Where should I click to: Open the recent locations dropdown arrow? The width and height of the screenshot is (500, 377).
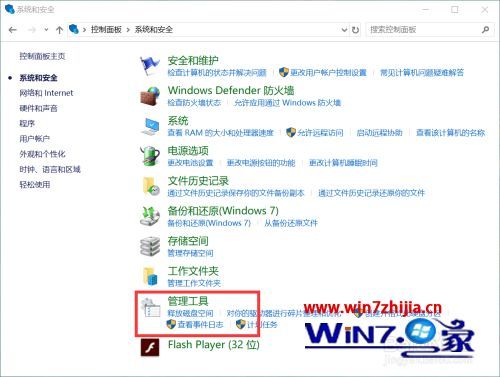pyautogui.click(x=46, y=30)
